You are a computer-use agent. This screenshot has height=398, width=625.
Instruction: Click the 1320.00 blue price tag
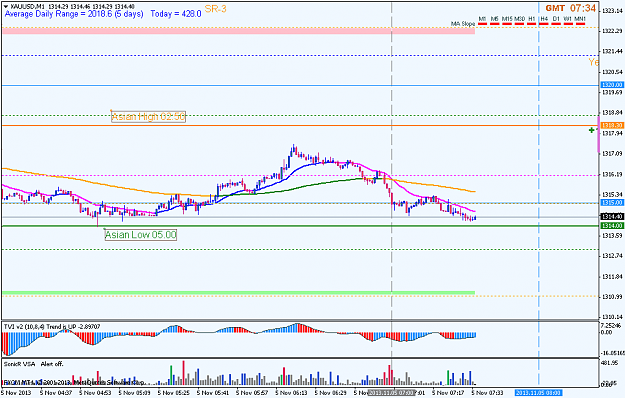coord(612,85)
